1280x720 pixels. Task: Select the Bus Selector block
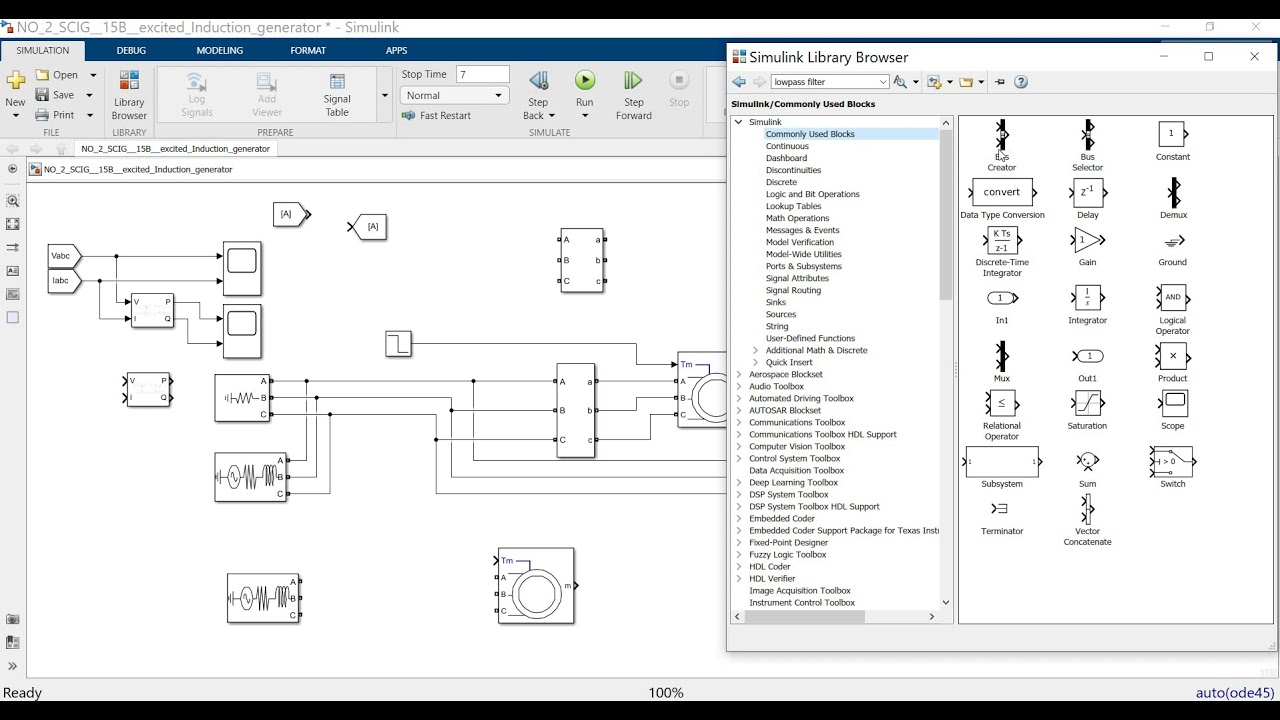coord(1087,135)
